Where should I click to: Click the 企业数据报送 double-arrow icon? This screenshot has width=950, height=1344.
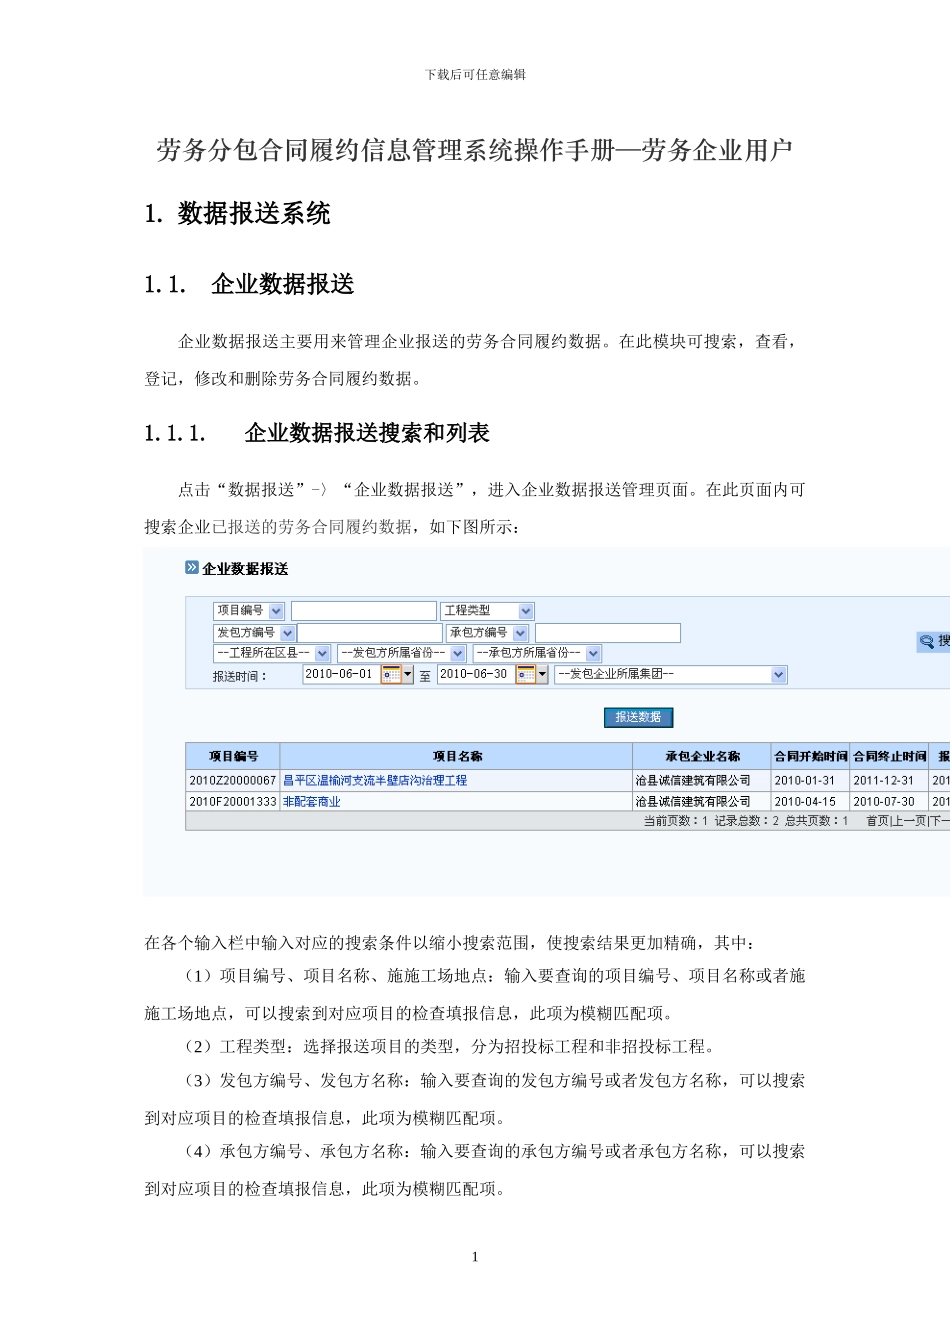pyautogui.click(x=192, y=568)
